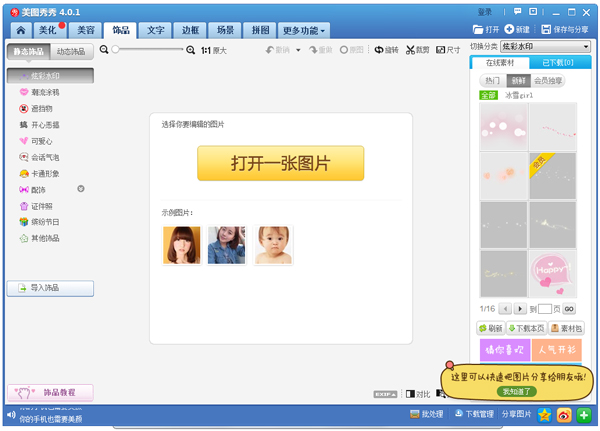Select the 热门 popular filter
Viewport: 600px width, 431px height.
[x=492, y=80]
